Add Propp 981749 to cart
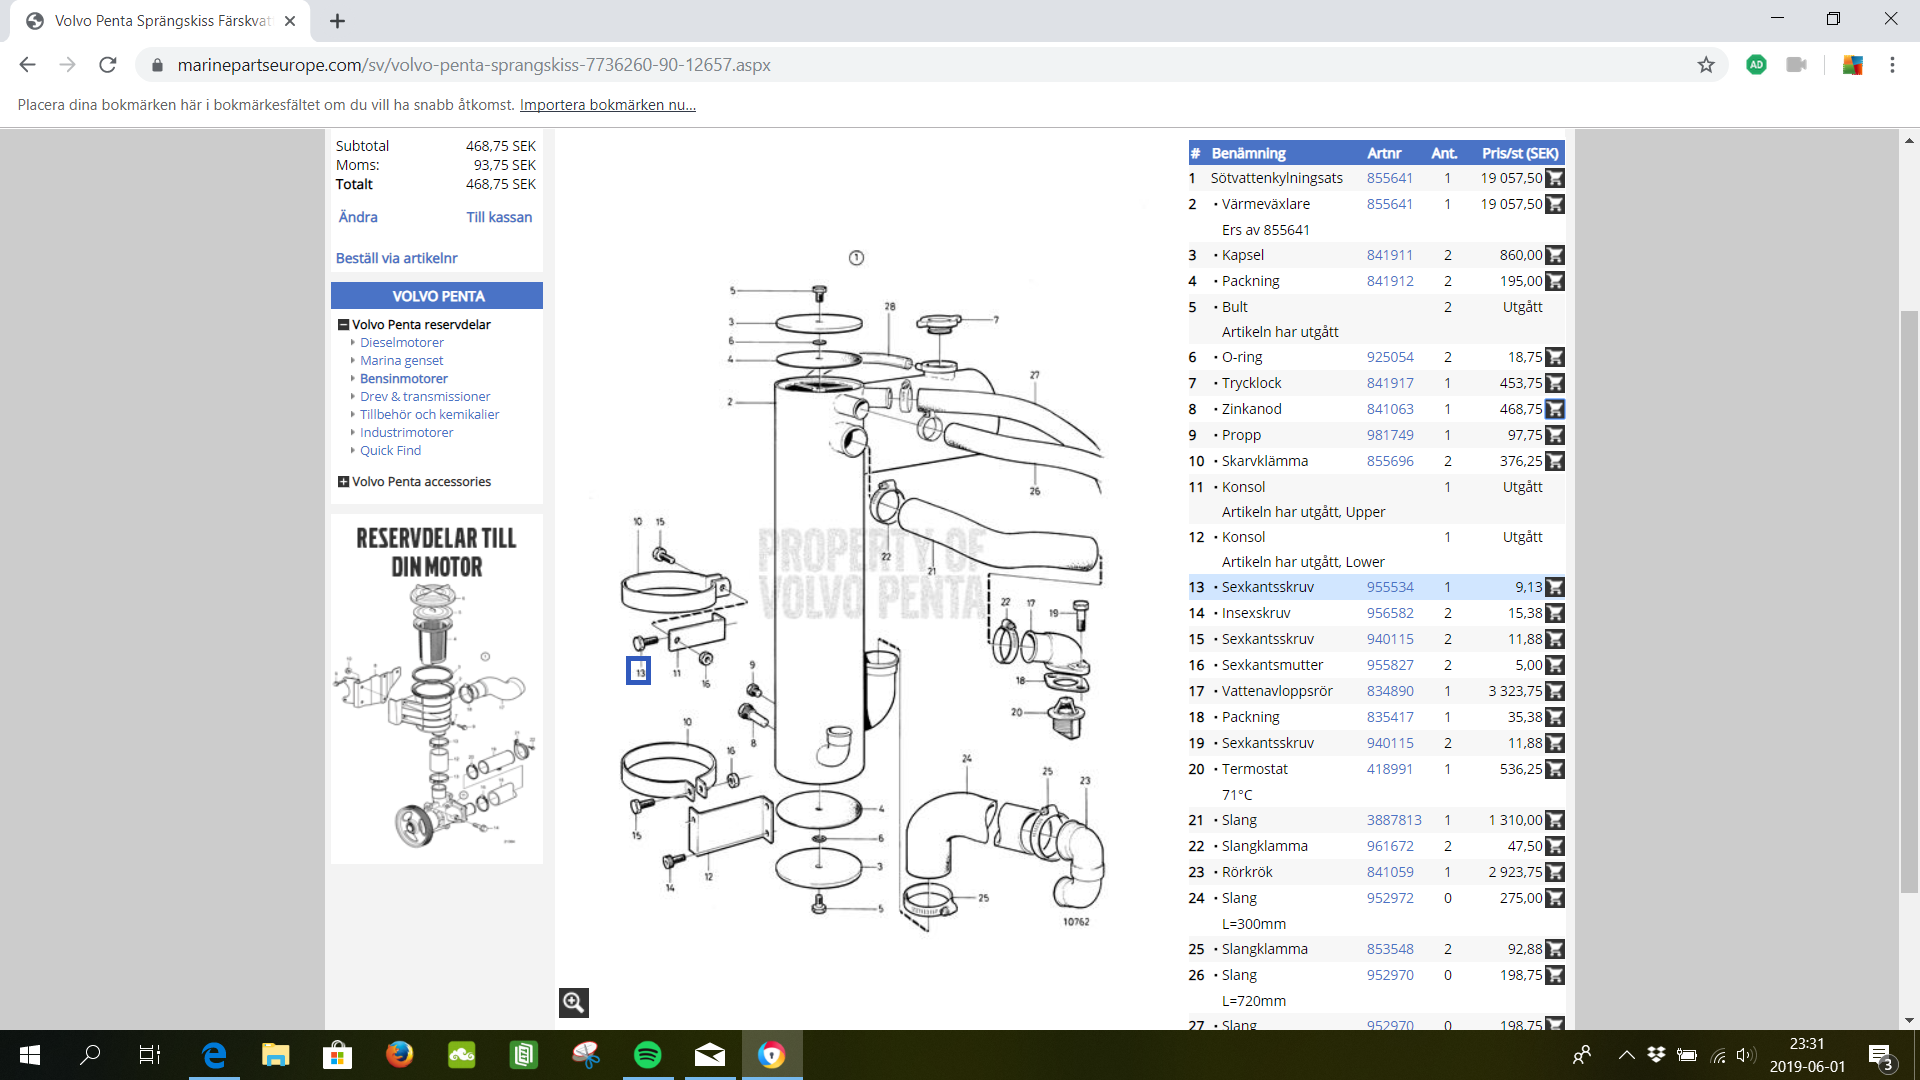 point(1555,435)
